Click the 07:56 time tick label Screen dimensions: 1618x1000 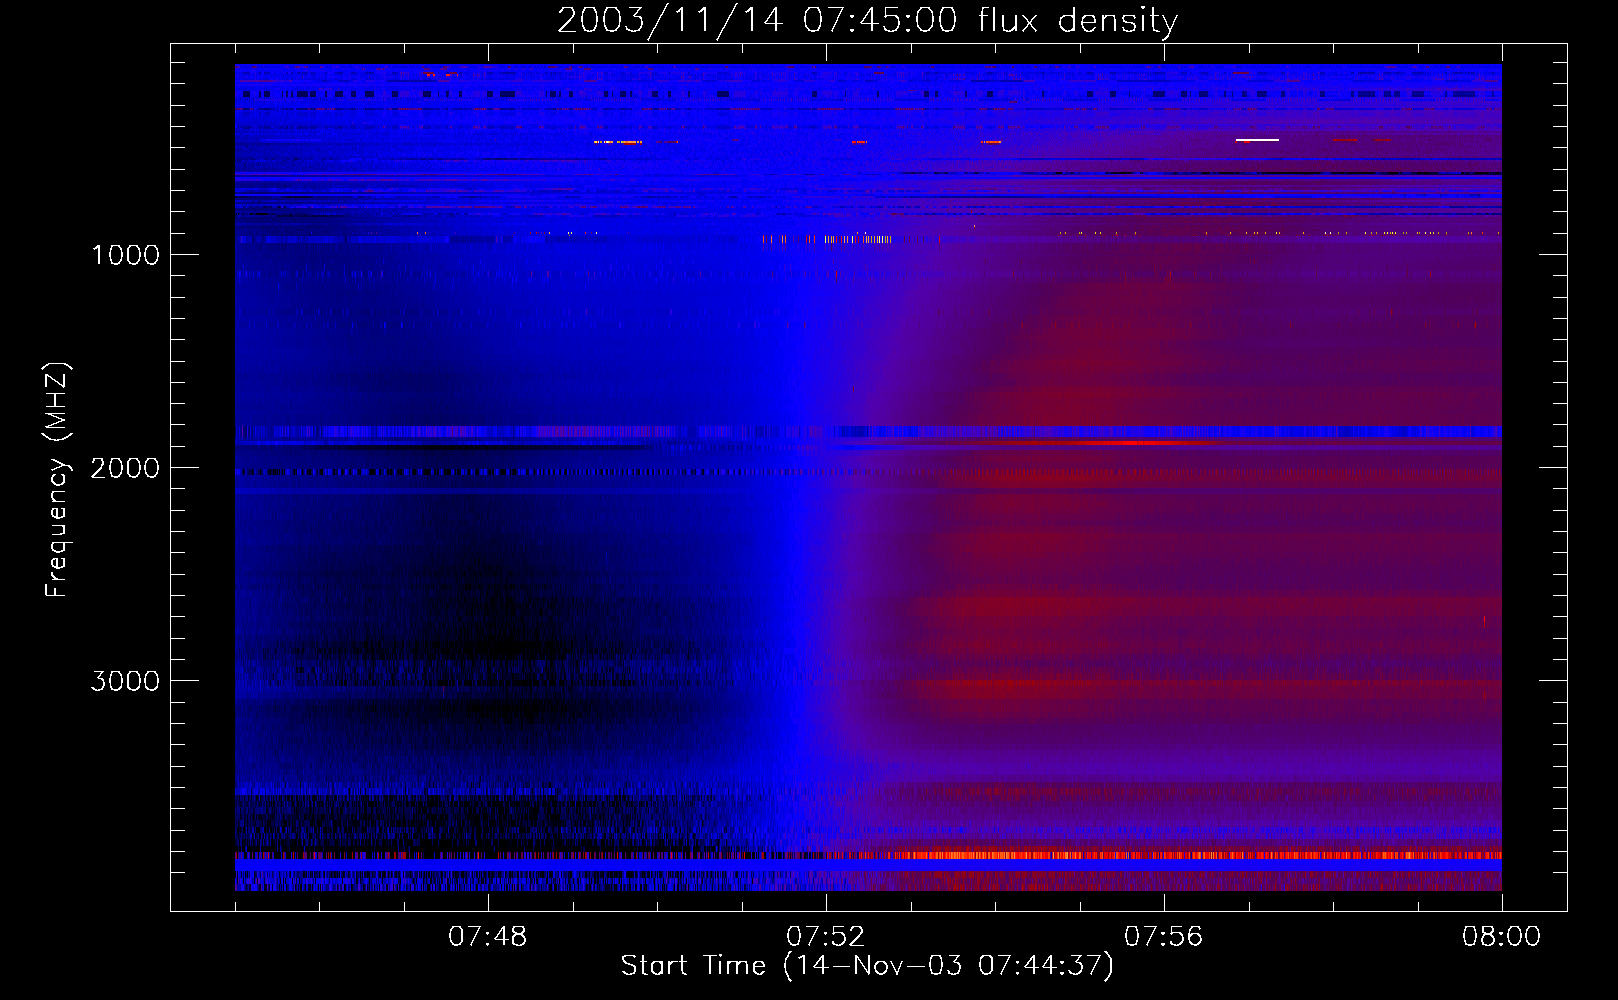tap(1164, 937)
